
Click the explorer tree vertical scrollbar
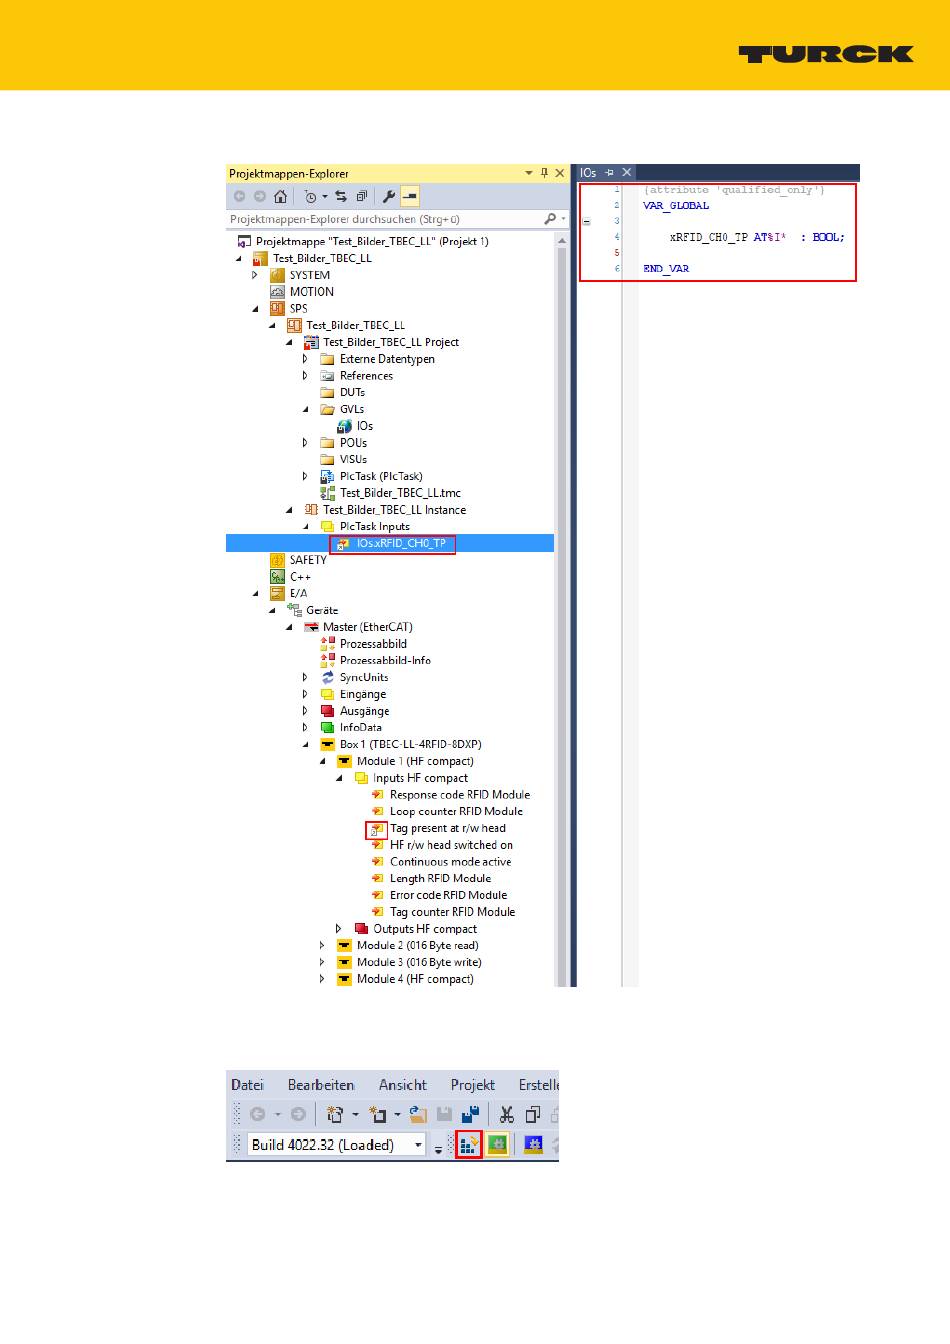pos(562,610)
